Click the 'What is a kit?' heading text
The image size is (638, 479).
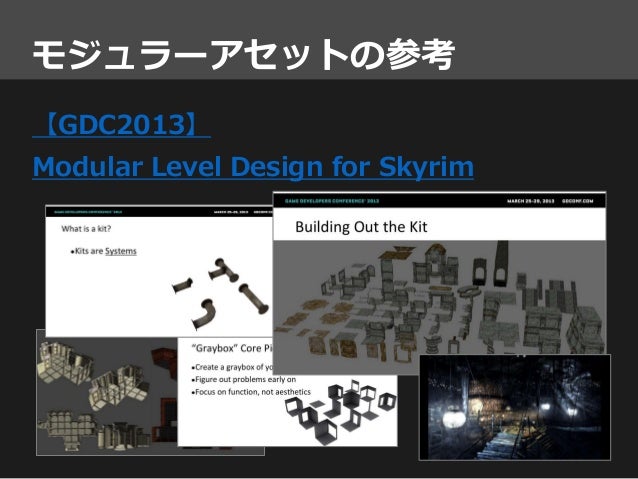(x=86, y=229)
